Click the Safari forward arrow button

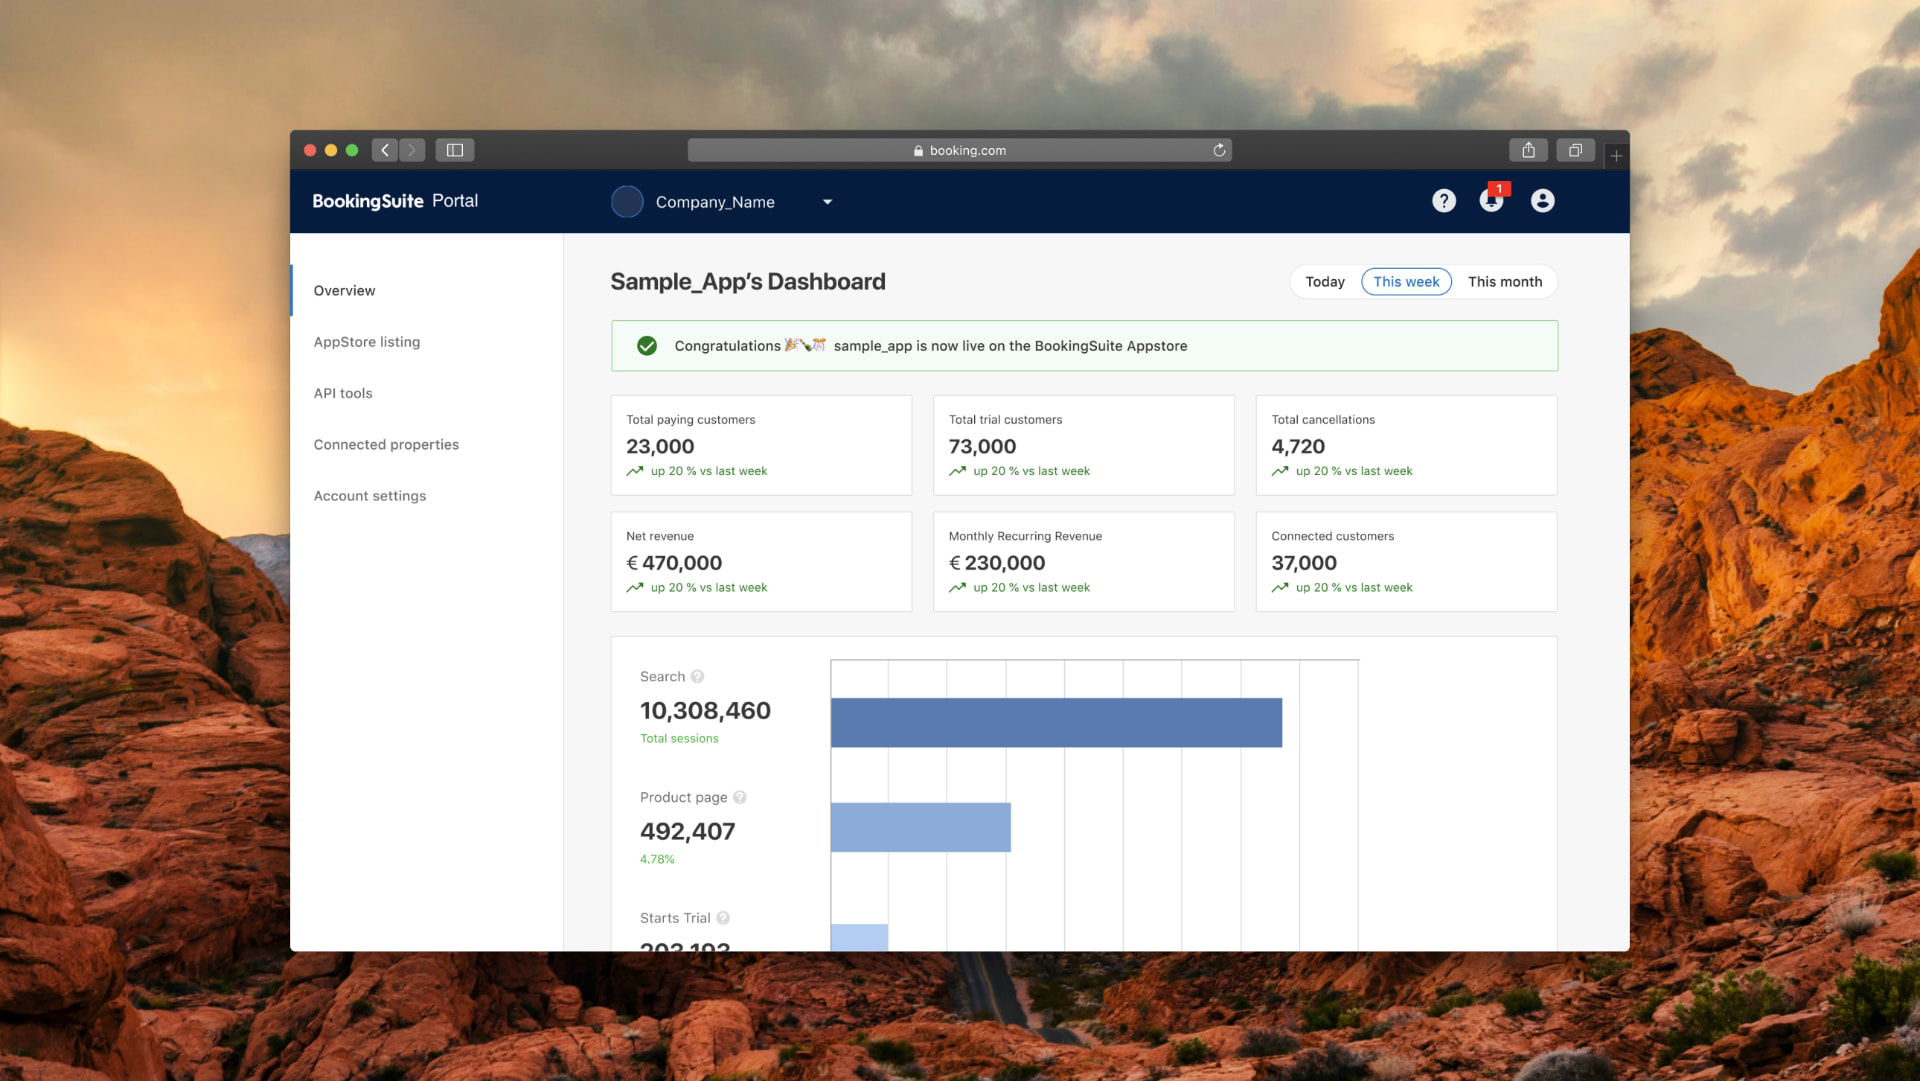412,150
